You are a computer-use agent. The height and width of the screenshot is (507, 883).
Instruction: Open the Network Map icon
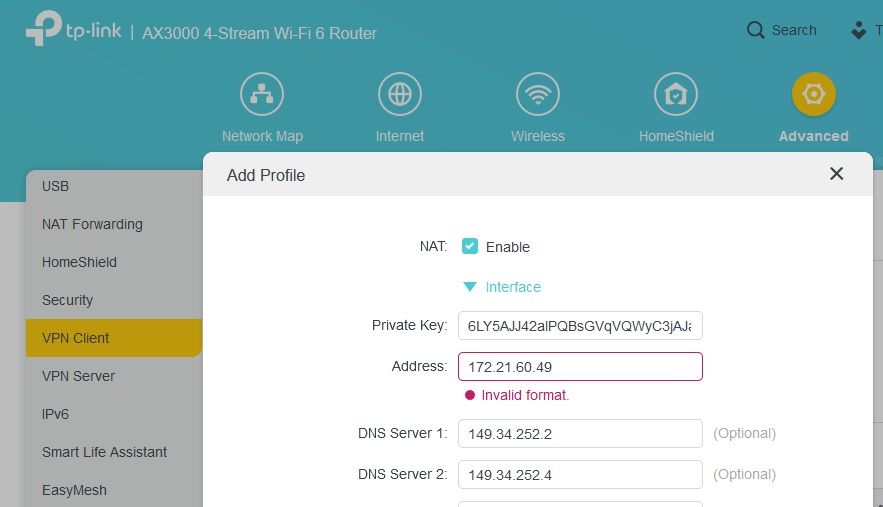pos(262,95)
